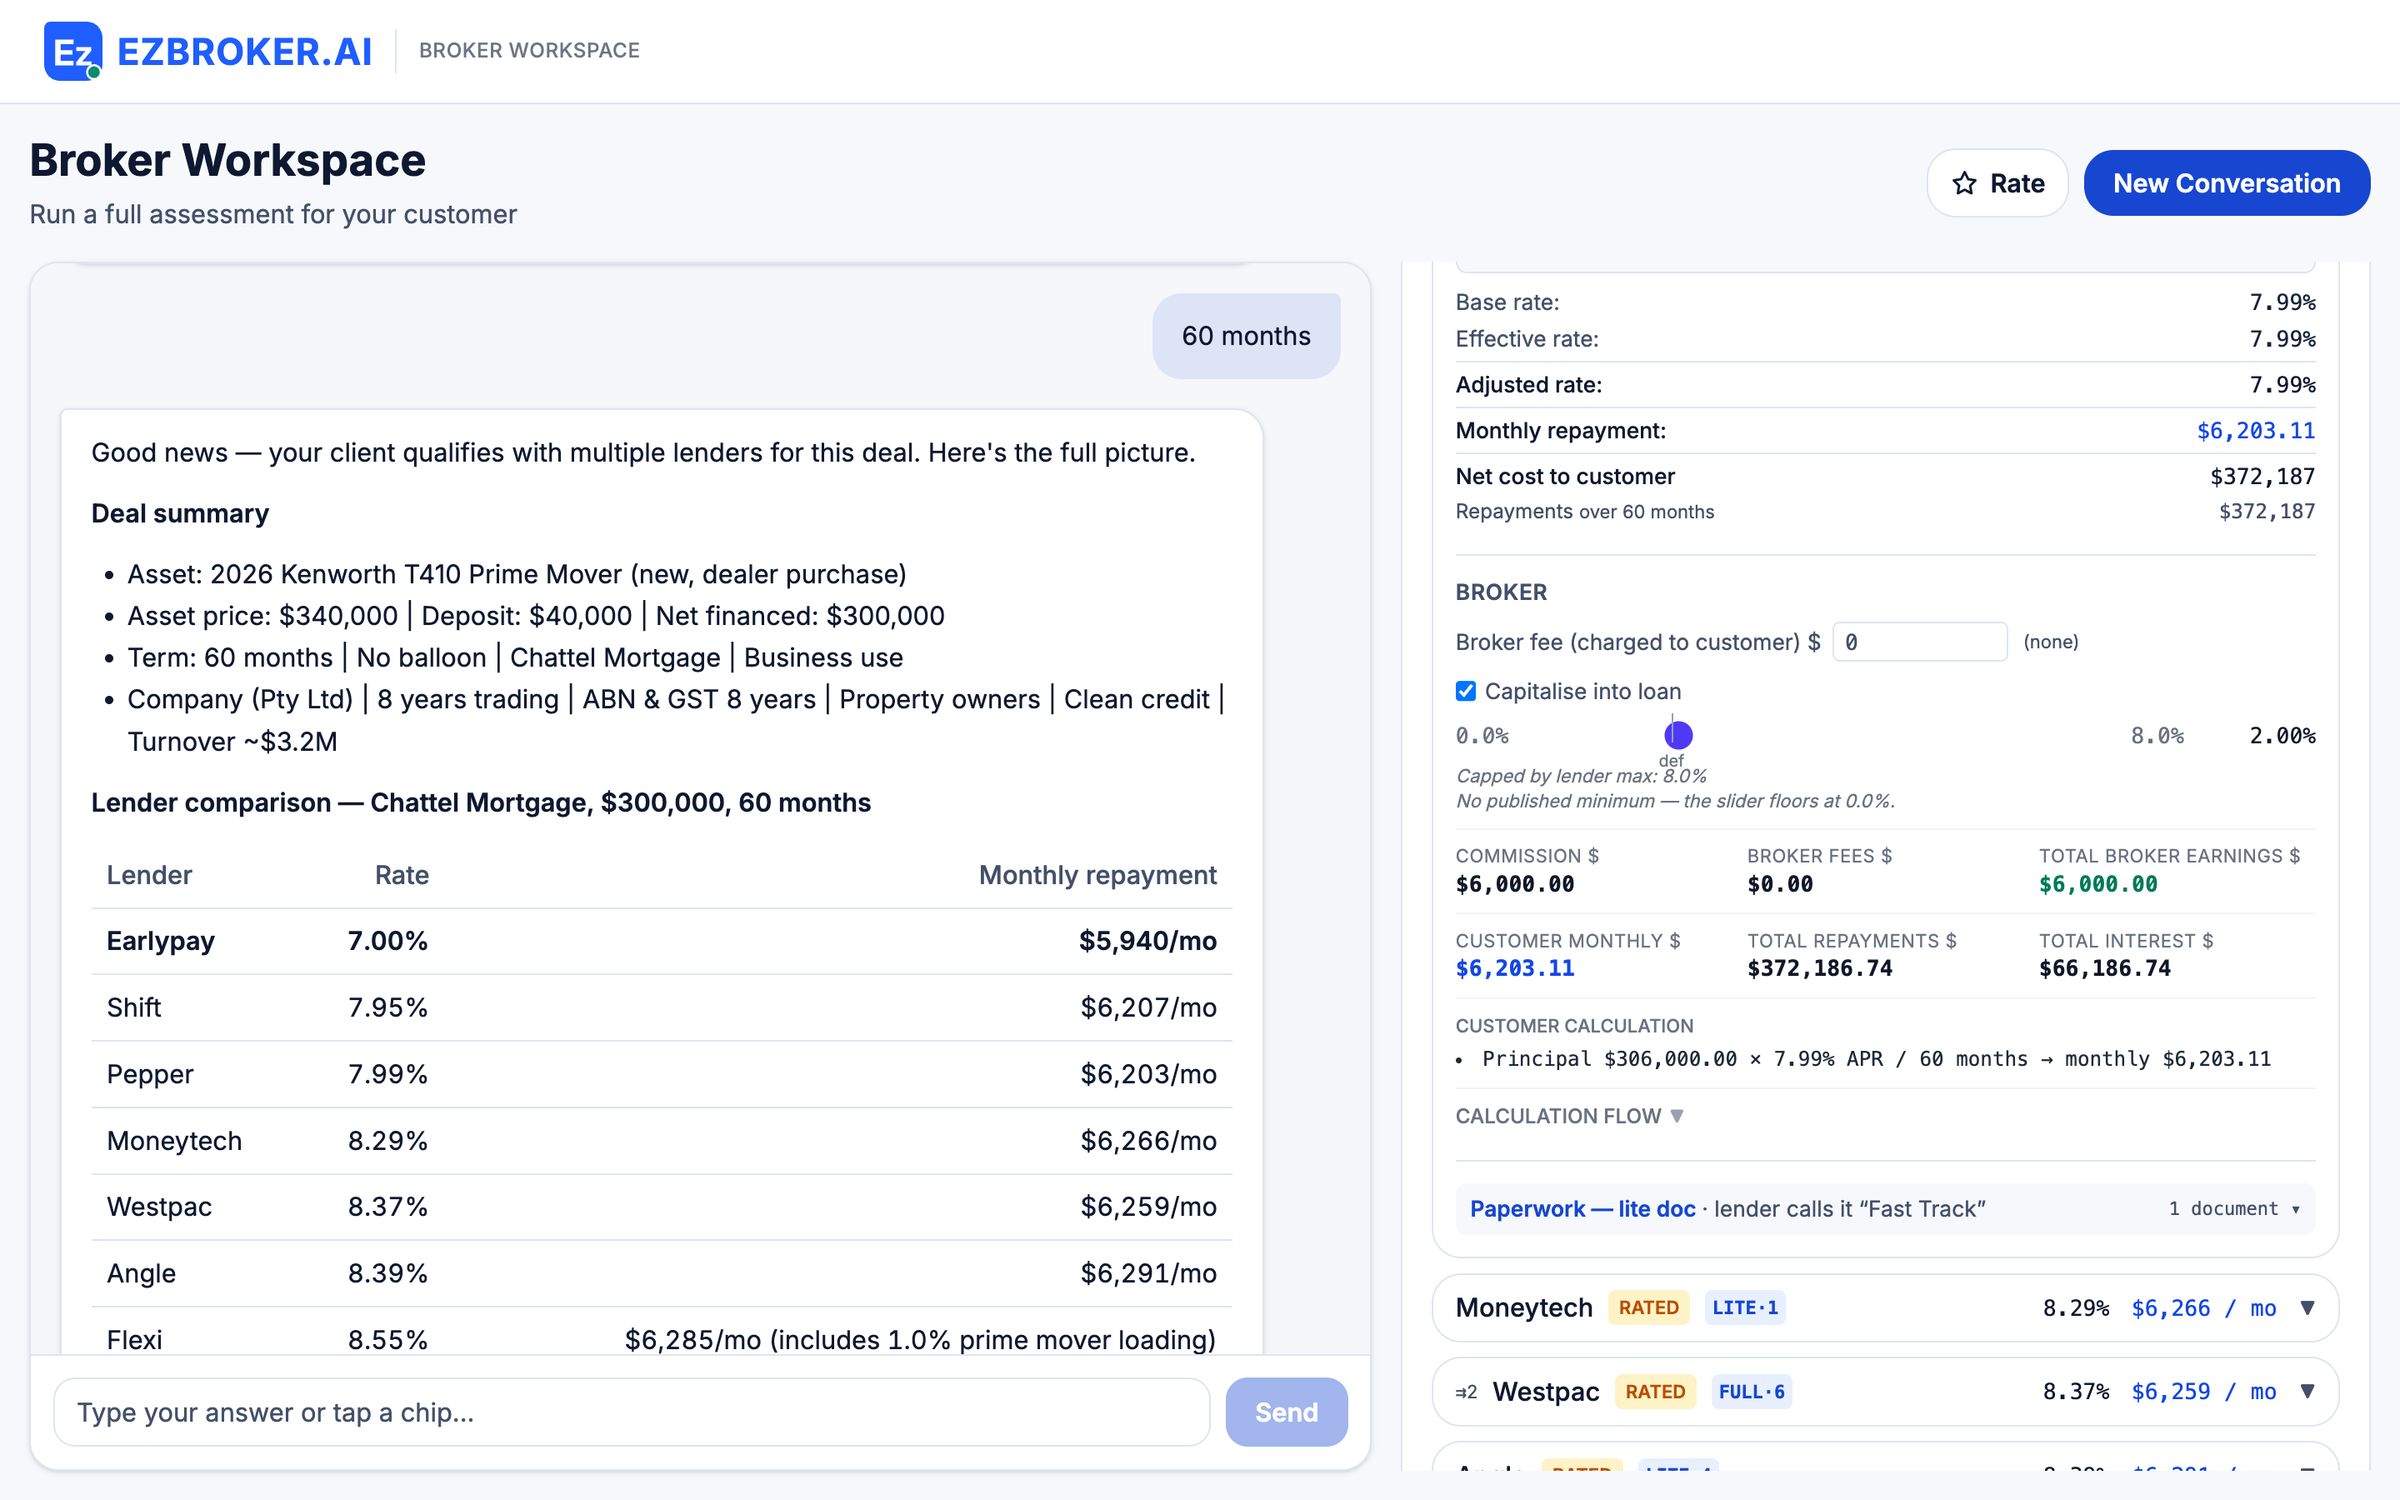Click into the Broker fee input field
The height and width of the screenshot is (1500, 2400).
click(x=1919, y=642)
